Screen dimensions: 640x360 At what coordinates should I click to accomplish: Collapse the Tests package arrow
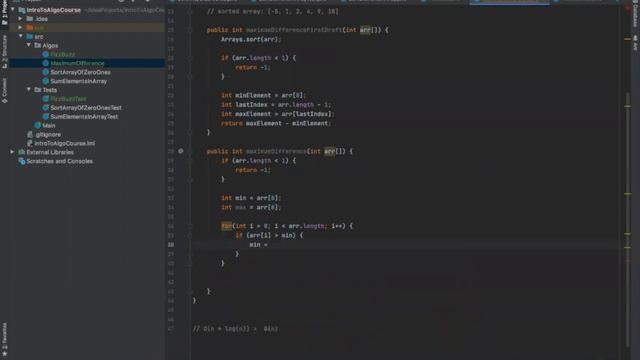point(29,90)
